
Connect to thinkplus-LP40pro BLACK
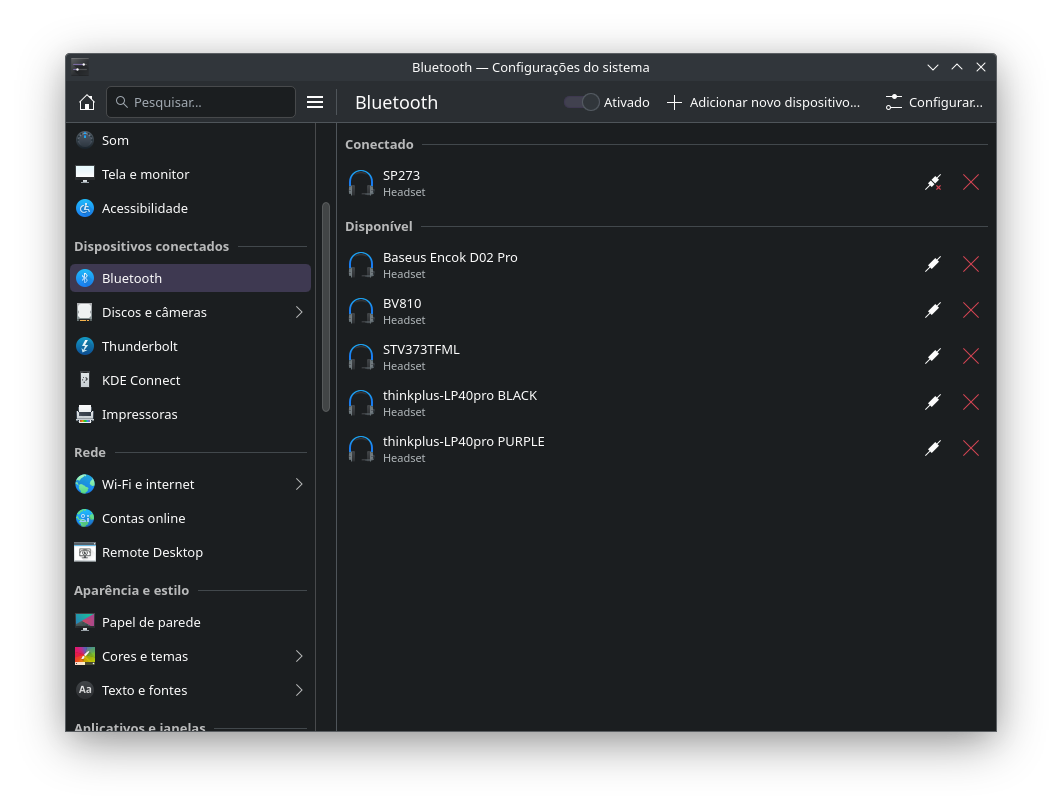click(x=934, y=403)
